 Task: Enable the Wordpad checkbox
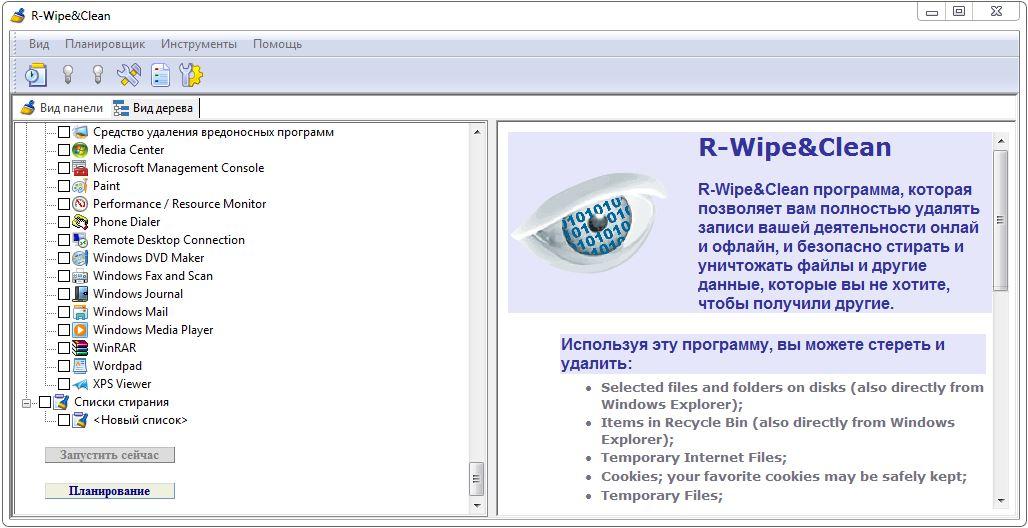coord(64,366)
